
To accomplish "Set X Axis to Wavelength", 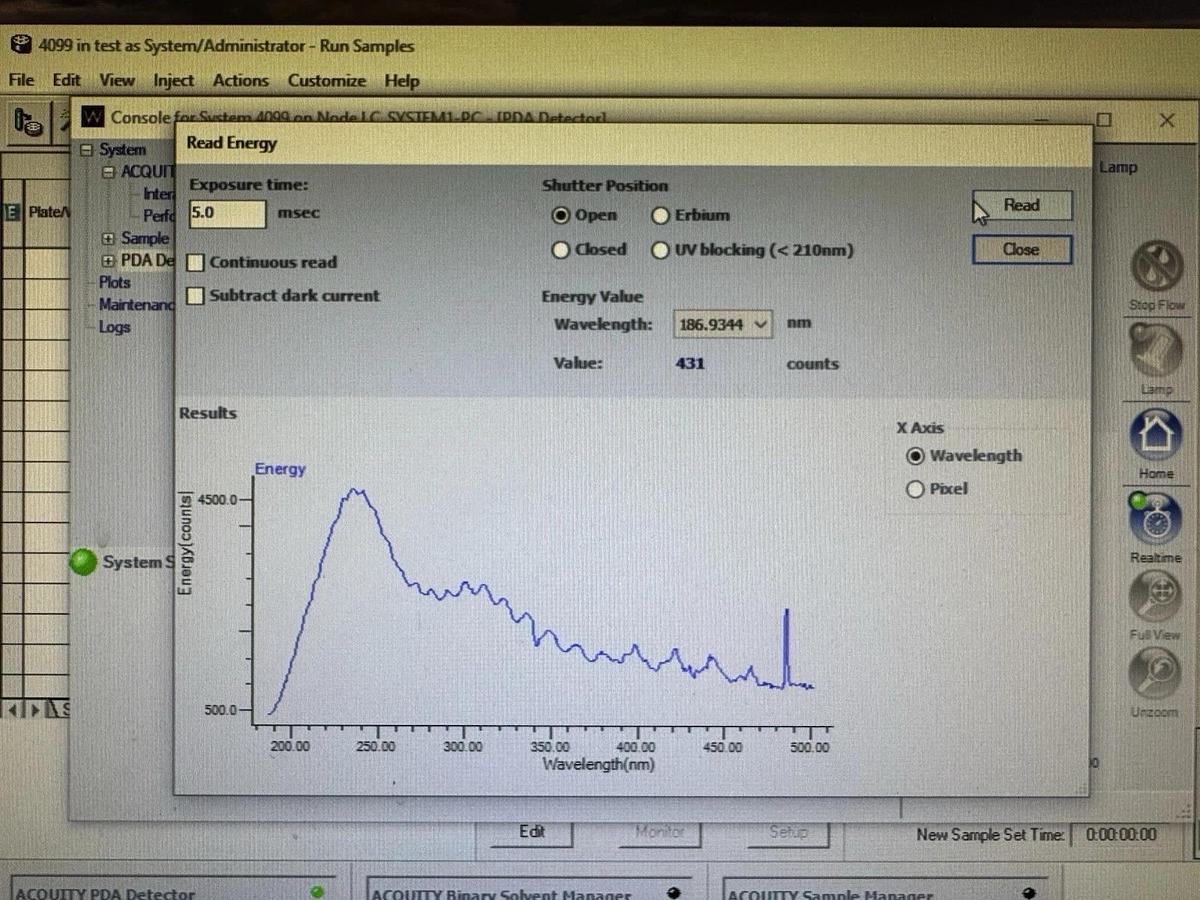I will pos(915,456).
